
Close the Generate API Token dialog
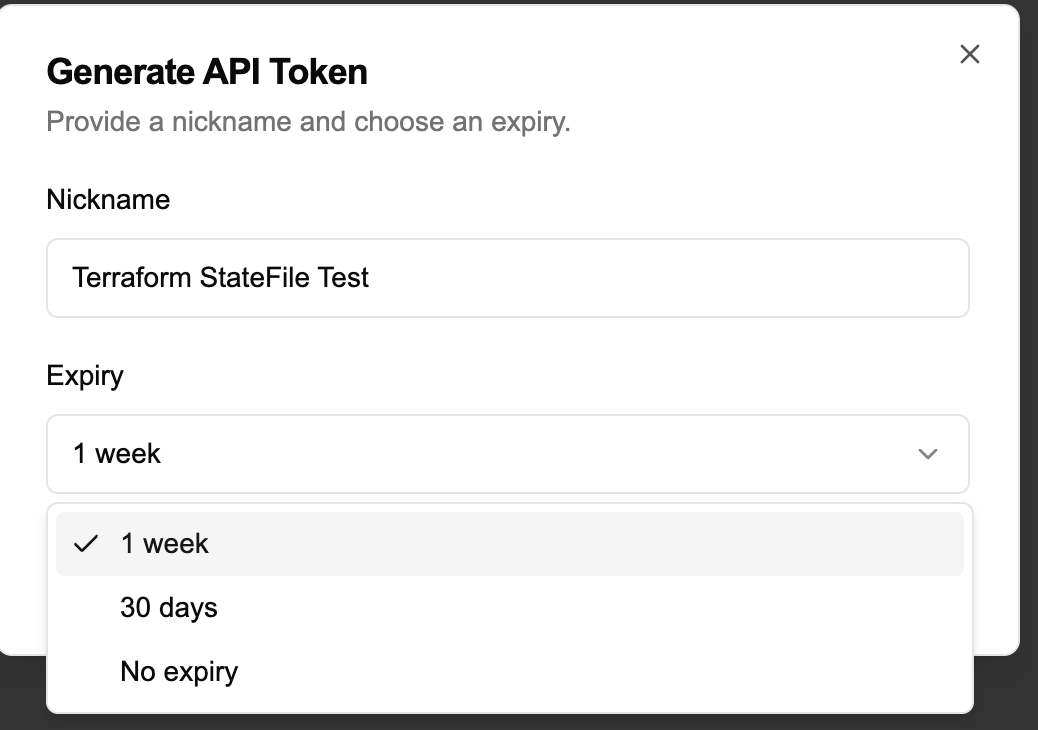click(x=969, y=54)
